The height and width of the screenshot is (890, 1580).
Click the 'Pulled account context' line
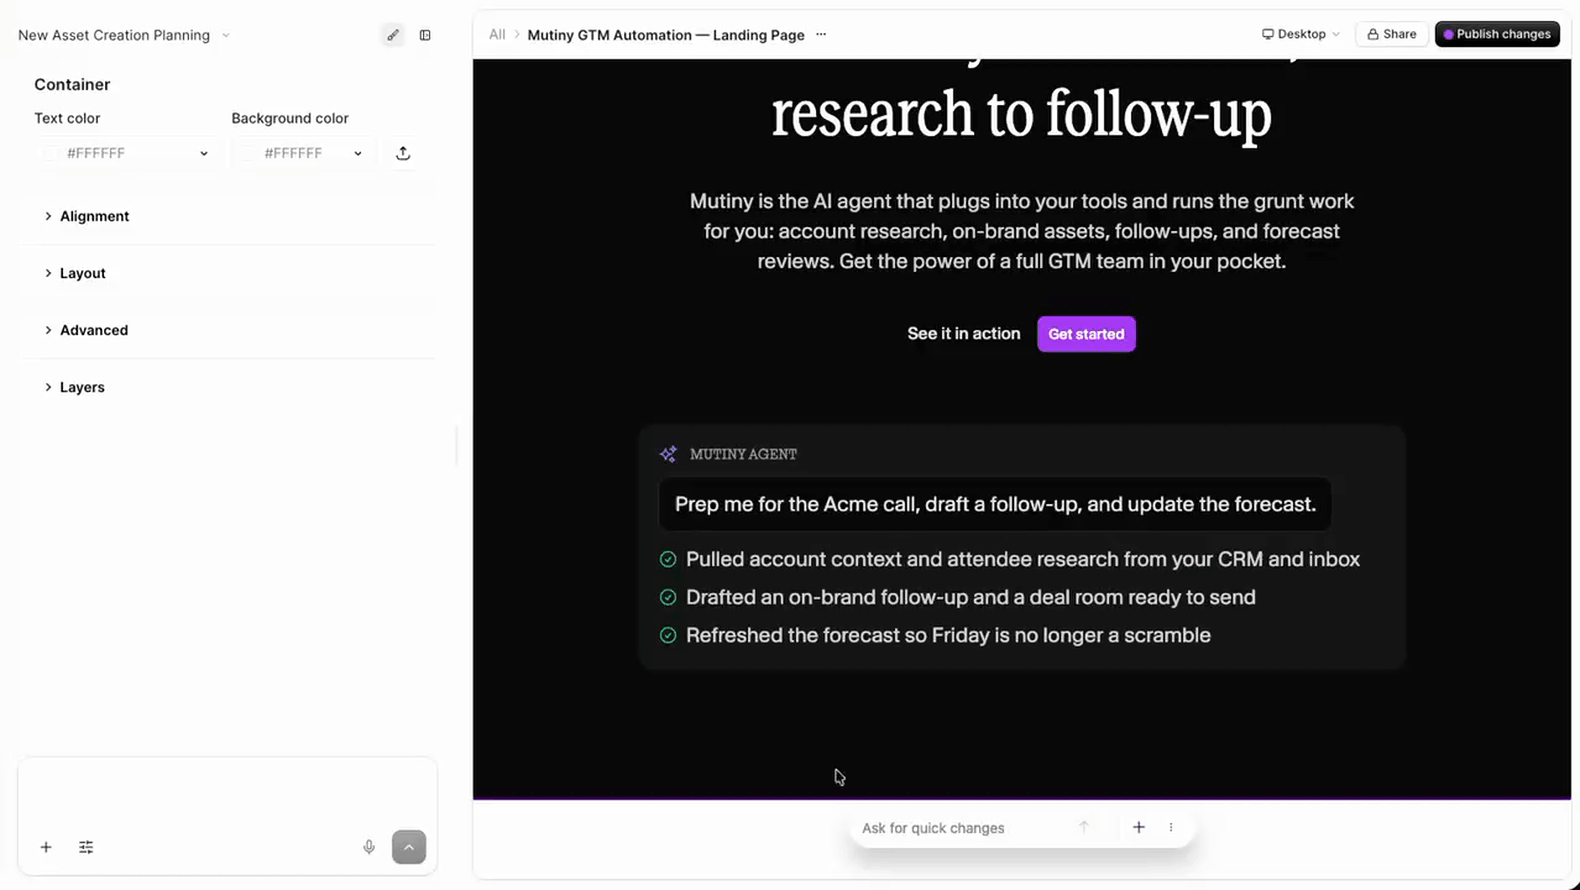[x=1023, y=559]
